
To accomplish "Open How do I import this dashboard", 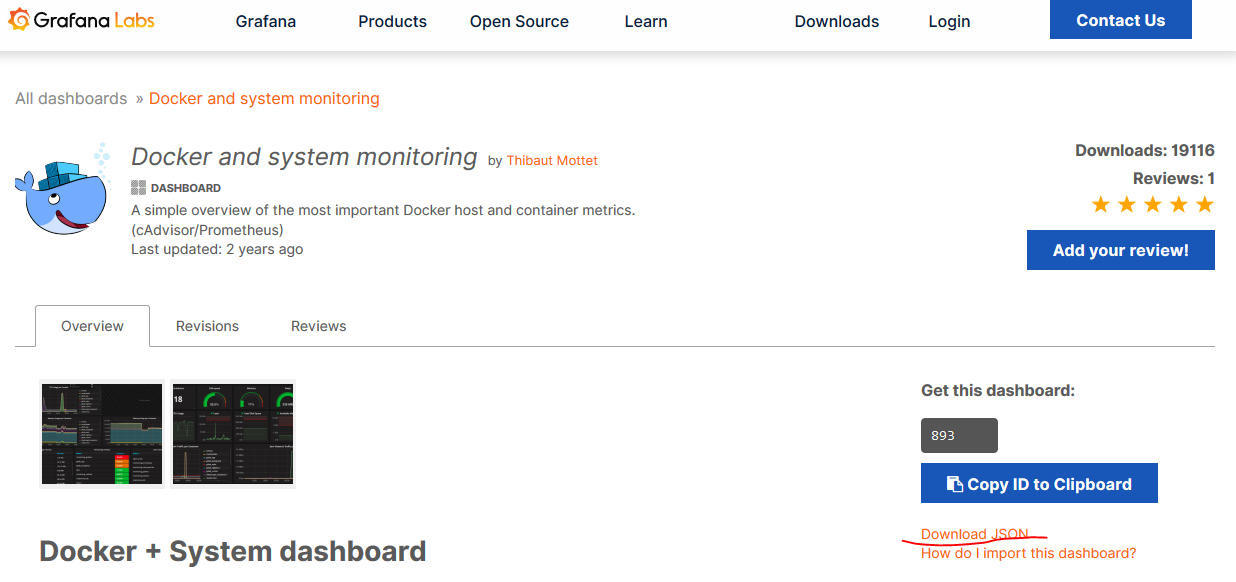I will [1029, 553].
